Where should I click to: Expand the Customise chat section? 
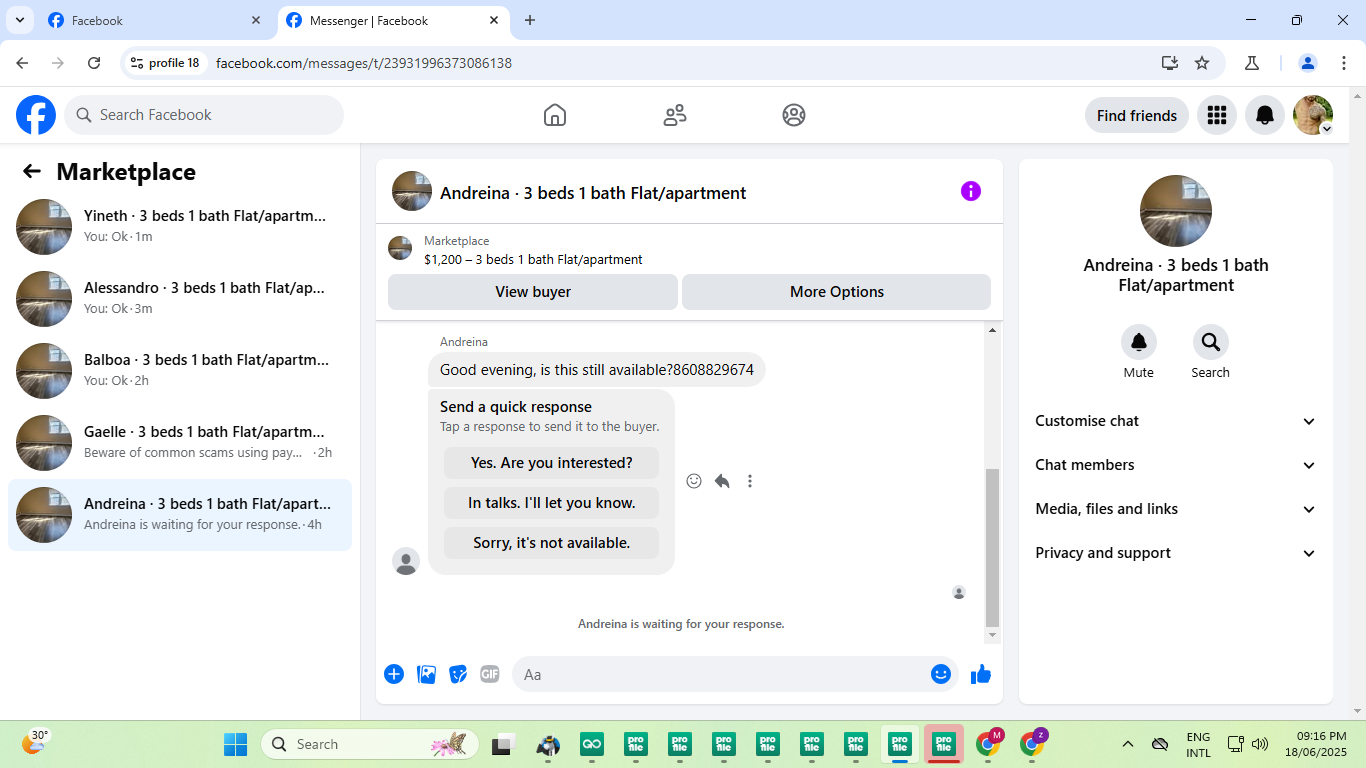tap(1176, 421)
